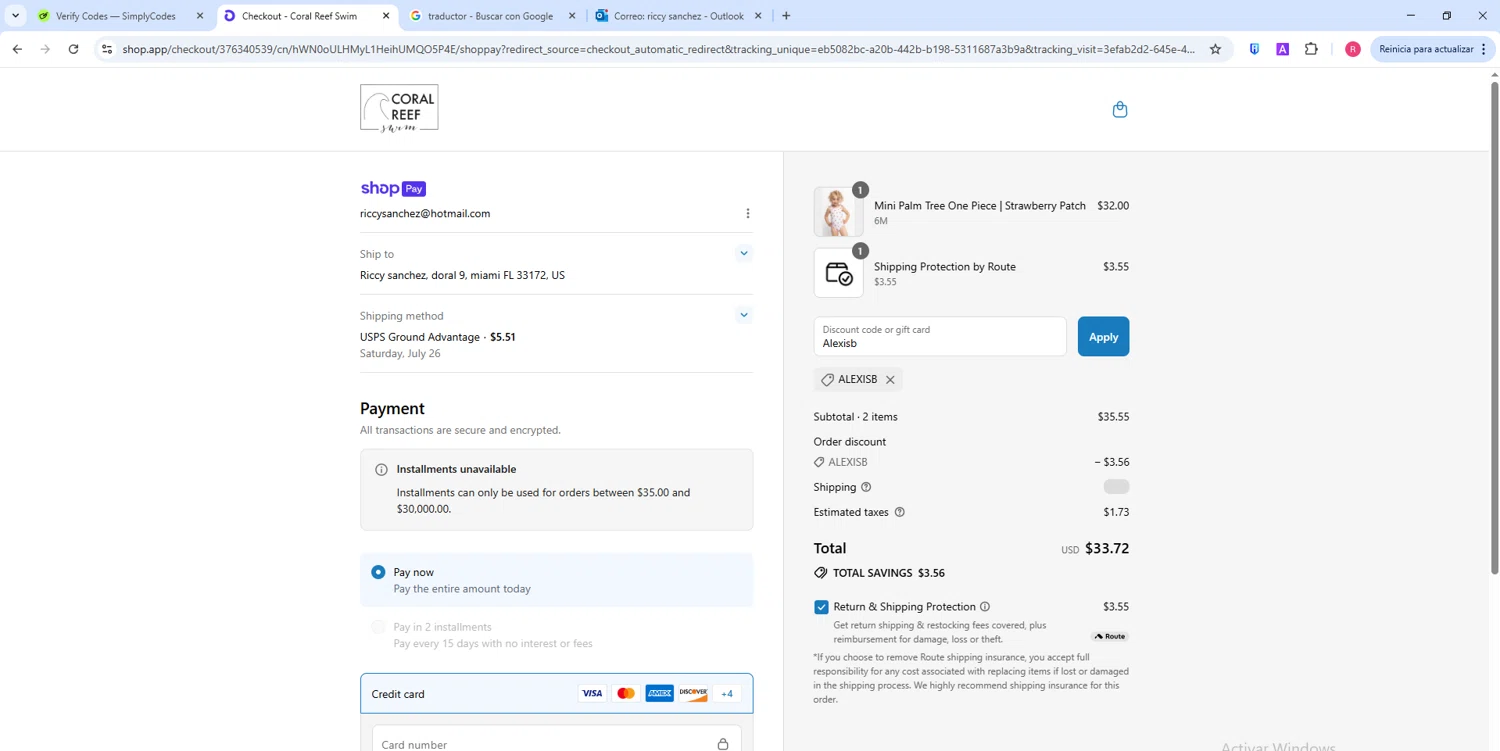Open the shopping bag cart icon
This screenshot has width=1500, height=751.
(x=1119, y=109)
